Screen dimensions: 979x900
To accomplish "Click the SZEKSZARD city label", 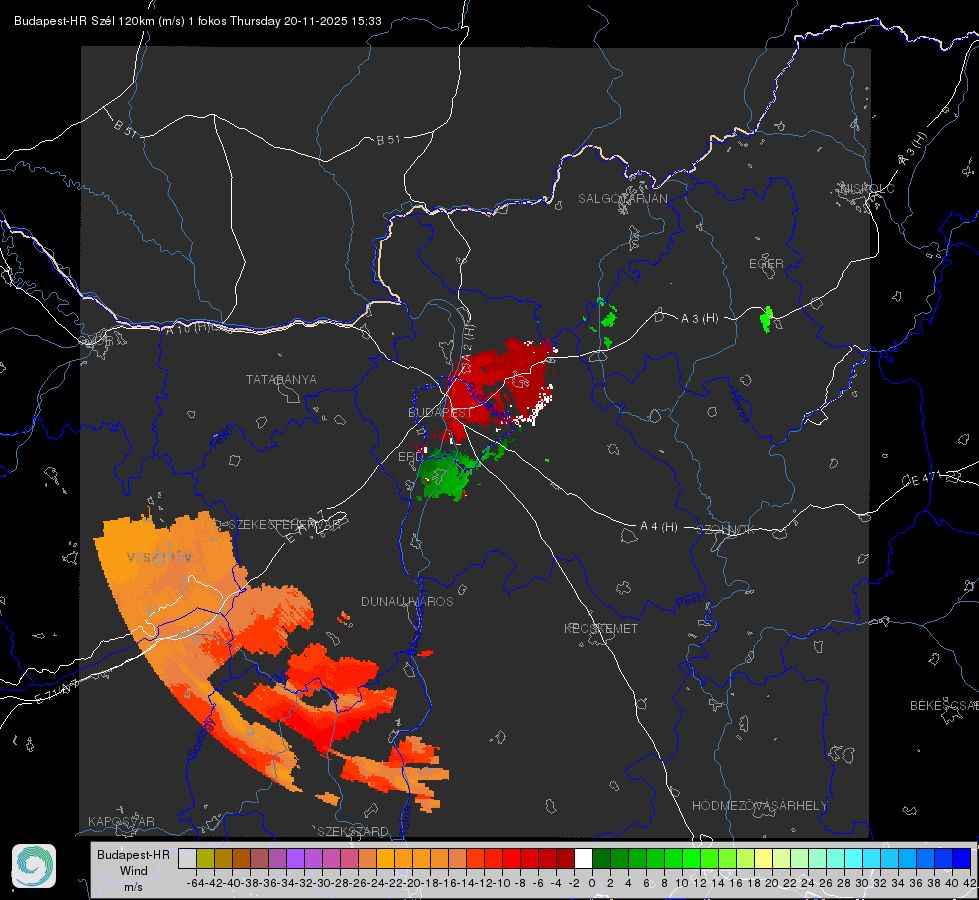I will (353, 831).
